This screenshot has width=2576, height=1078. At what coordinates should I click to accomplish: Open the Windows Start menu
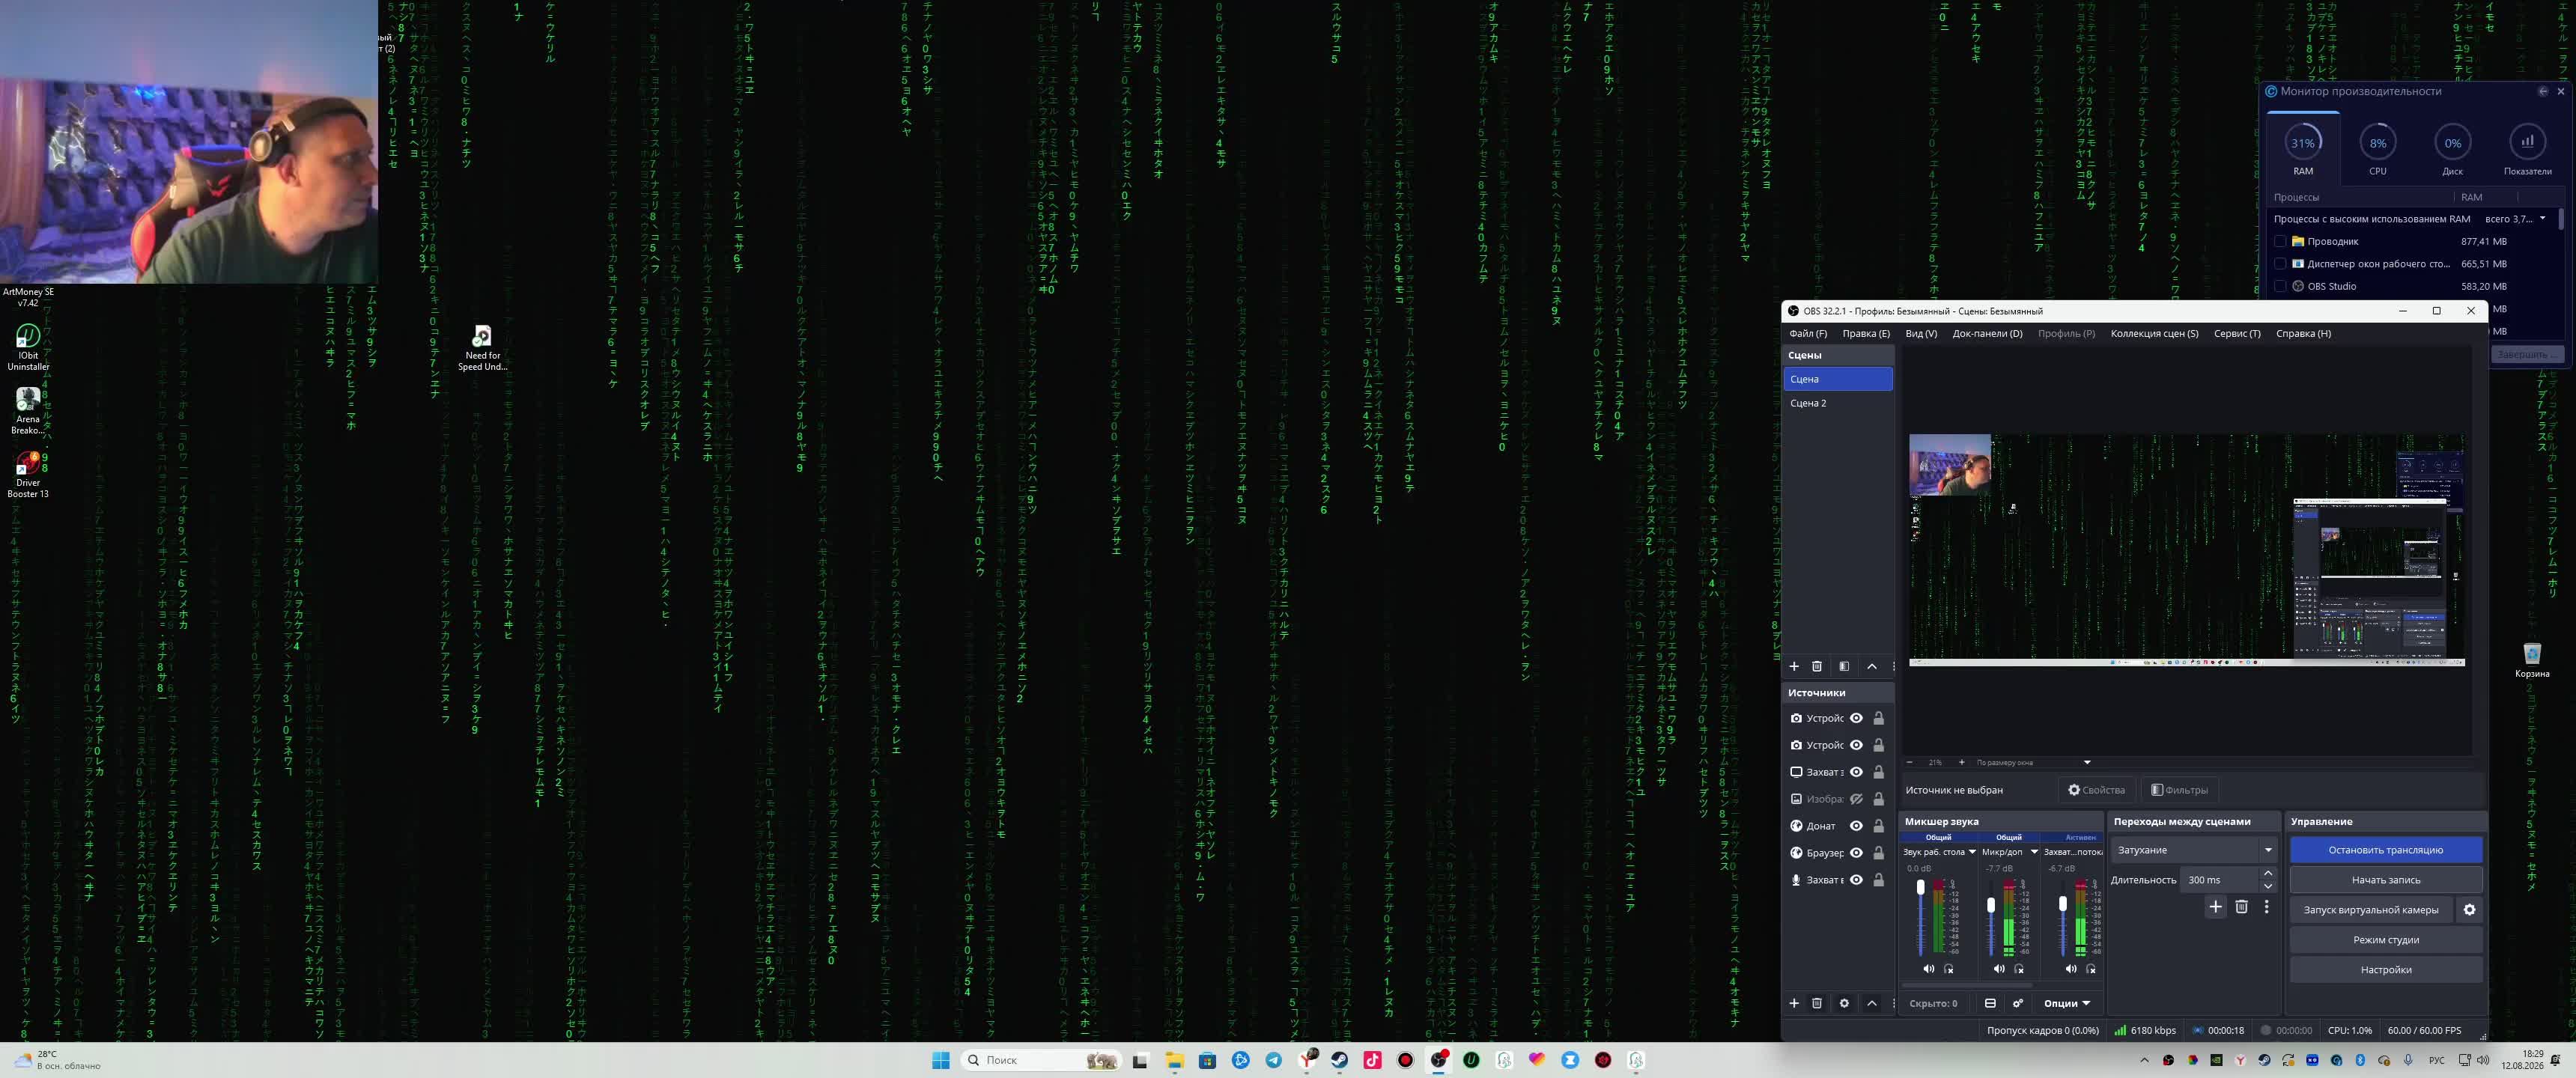941,1060
